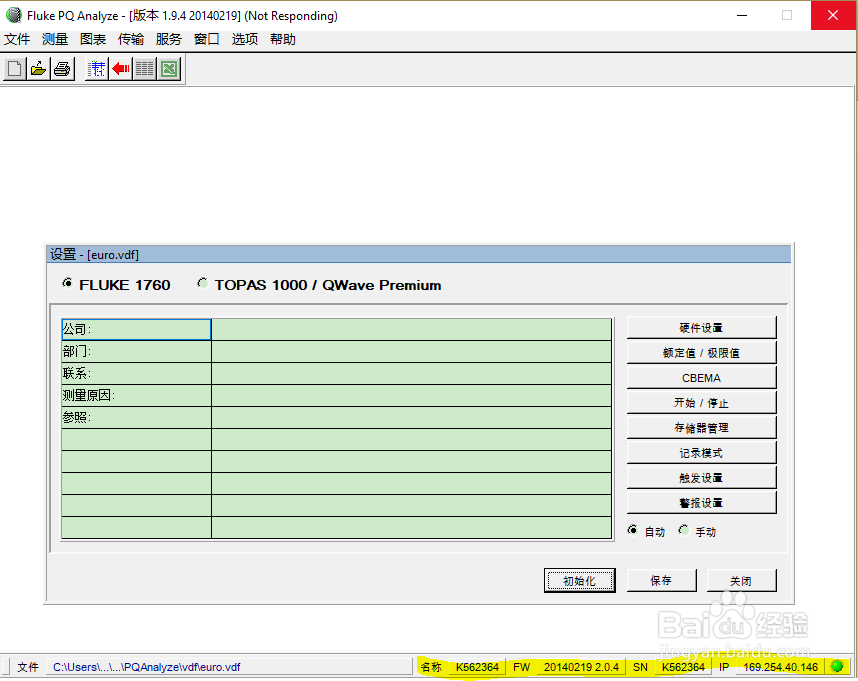Open the 选项 menu

point(245,39)
